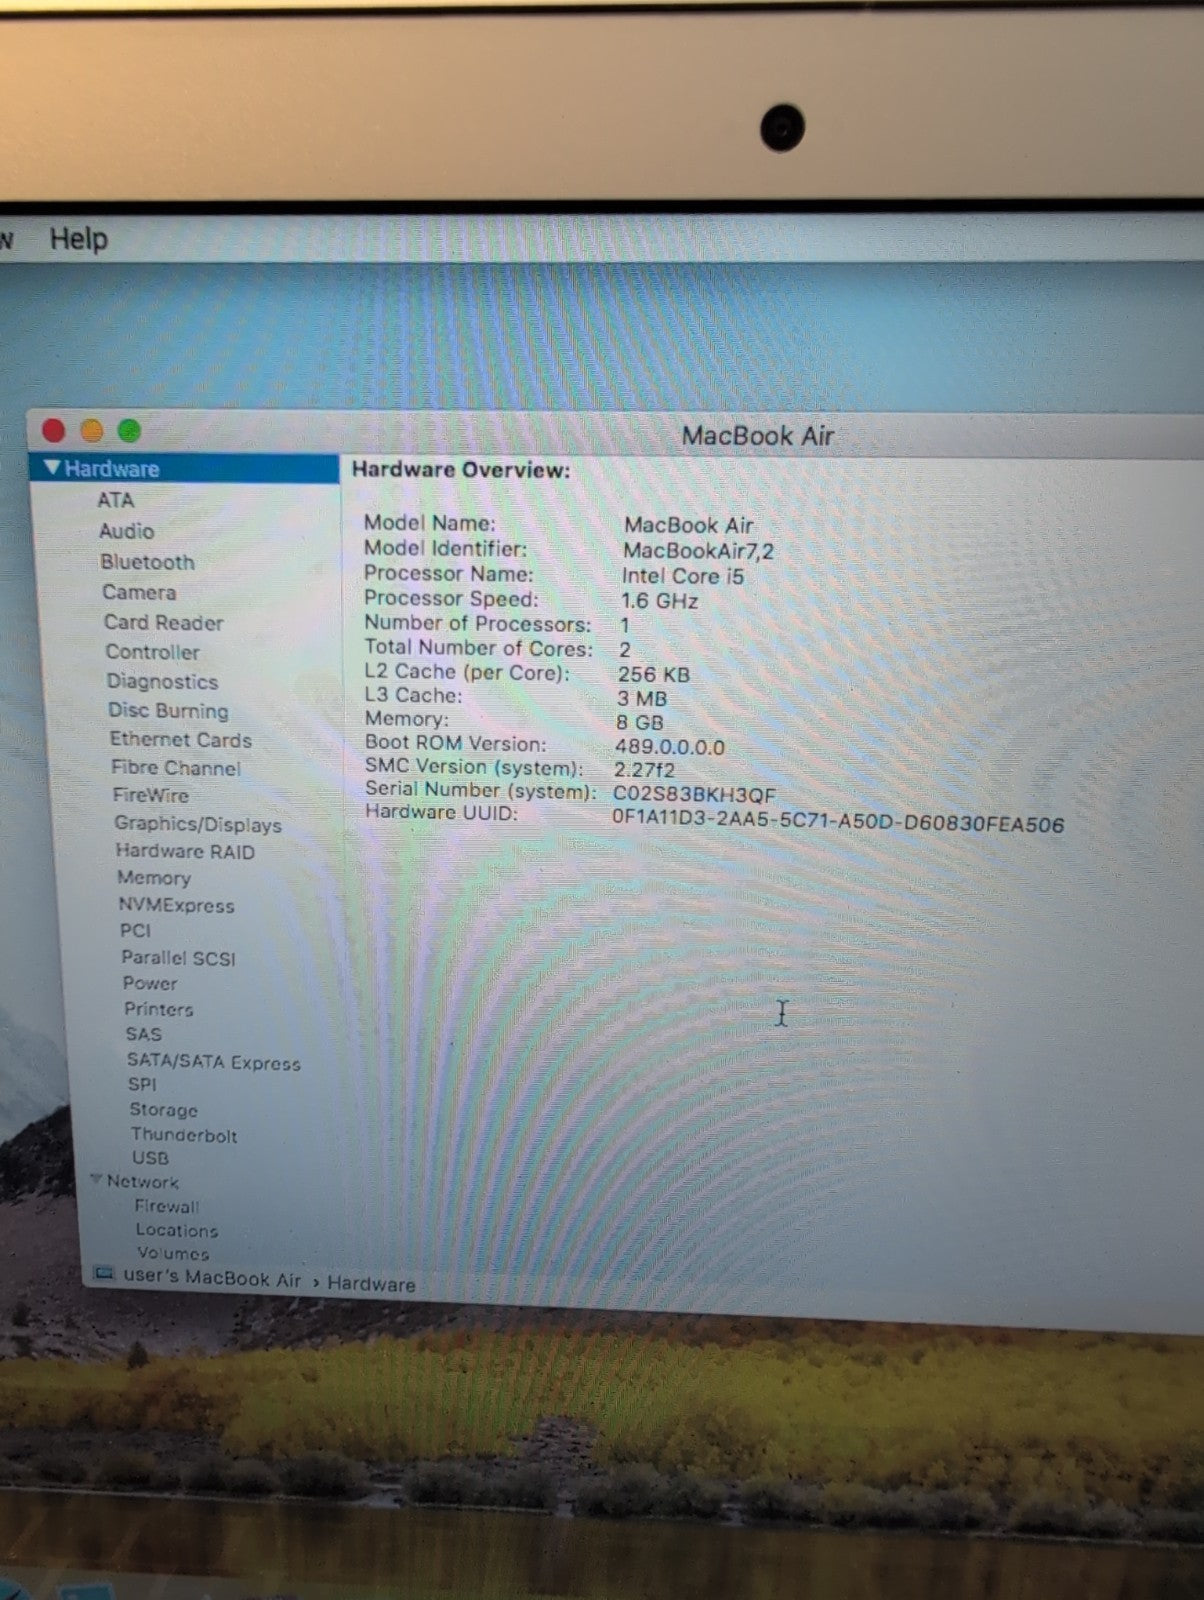Select Memory in the sidebar list
This screenshot has width=1204, height=1600.
pyautogui.click(x=153, y=878)
